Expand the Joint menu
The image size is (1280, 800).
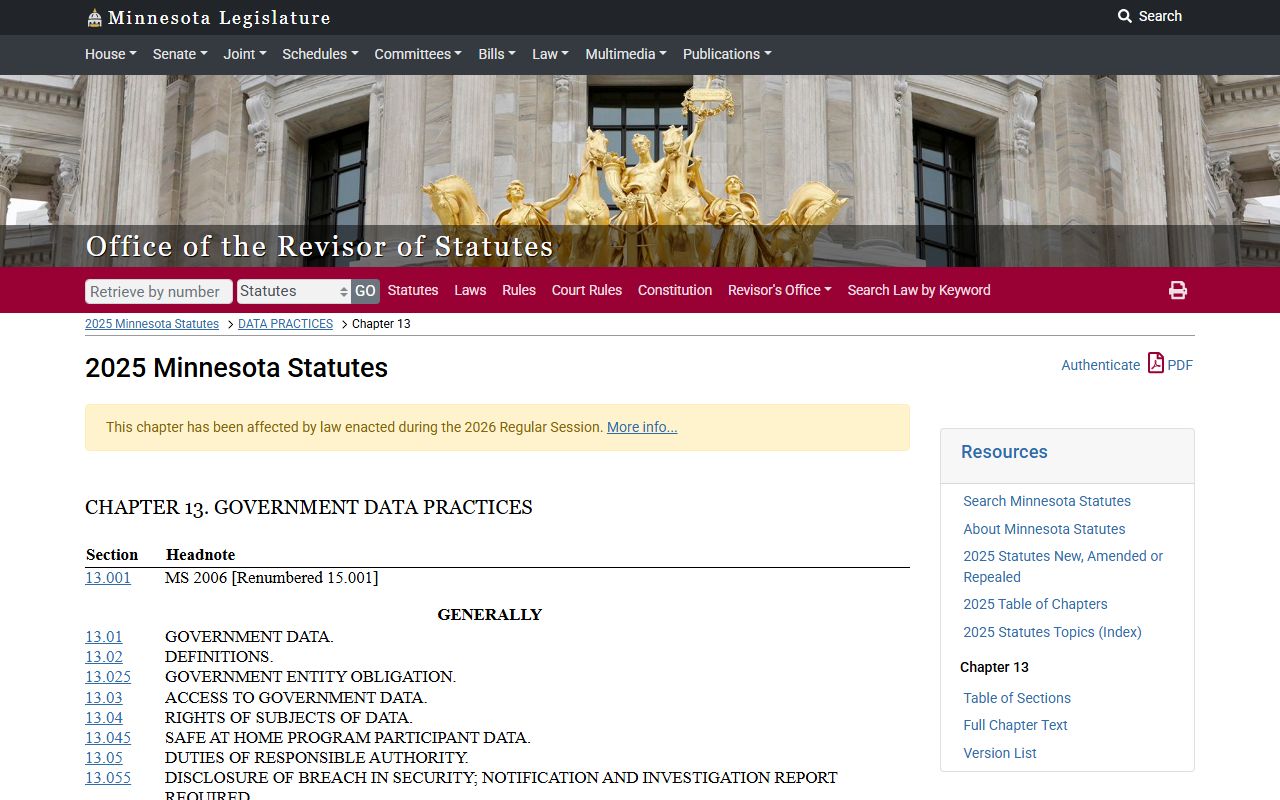[245, 54]
